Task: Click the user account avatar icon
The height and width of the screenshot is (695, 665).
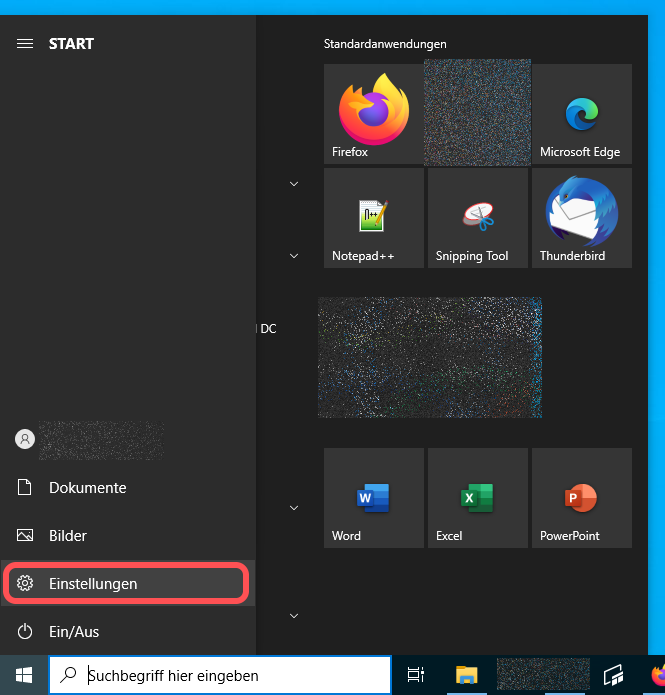Action: point(25,439)
